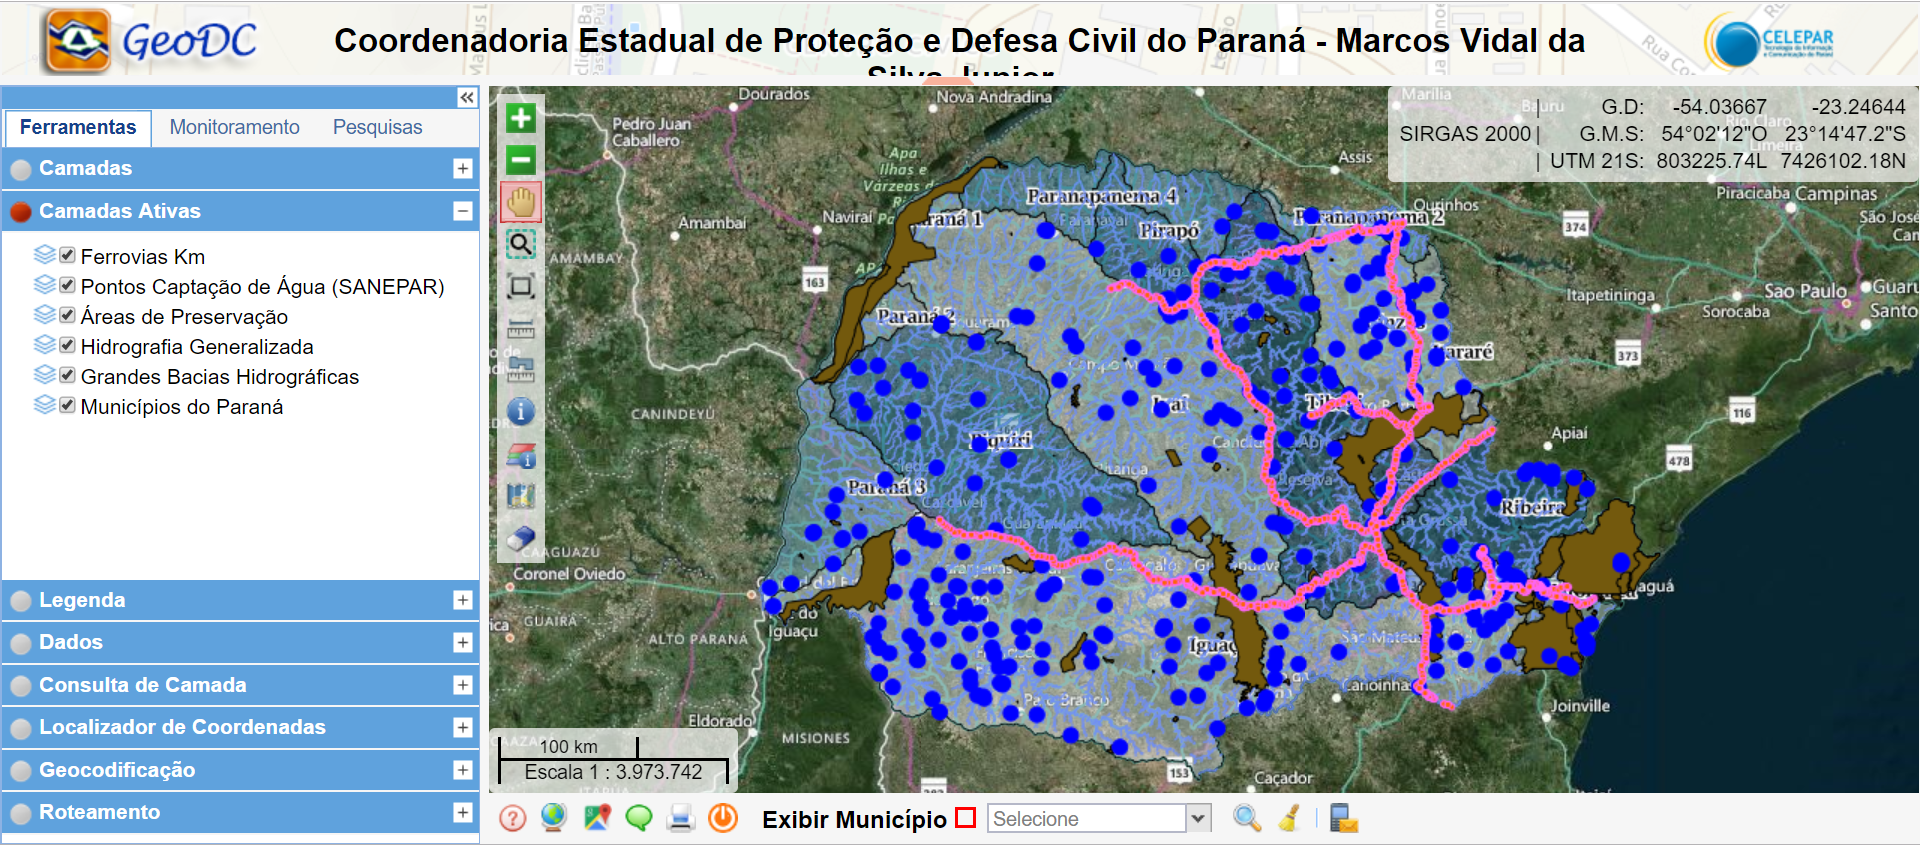Toggle Áreas de Preservação layer checkbox

[x=67, y=316]
